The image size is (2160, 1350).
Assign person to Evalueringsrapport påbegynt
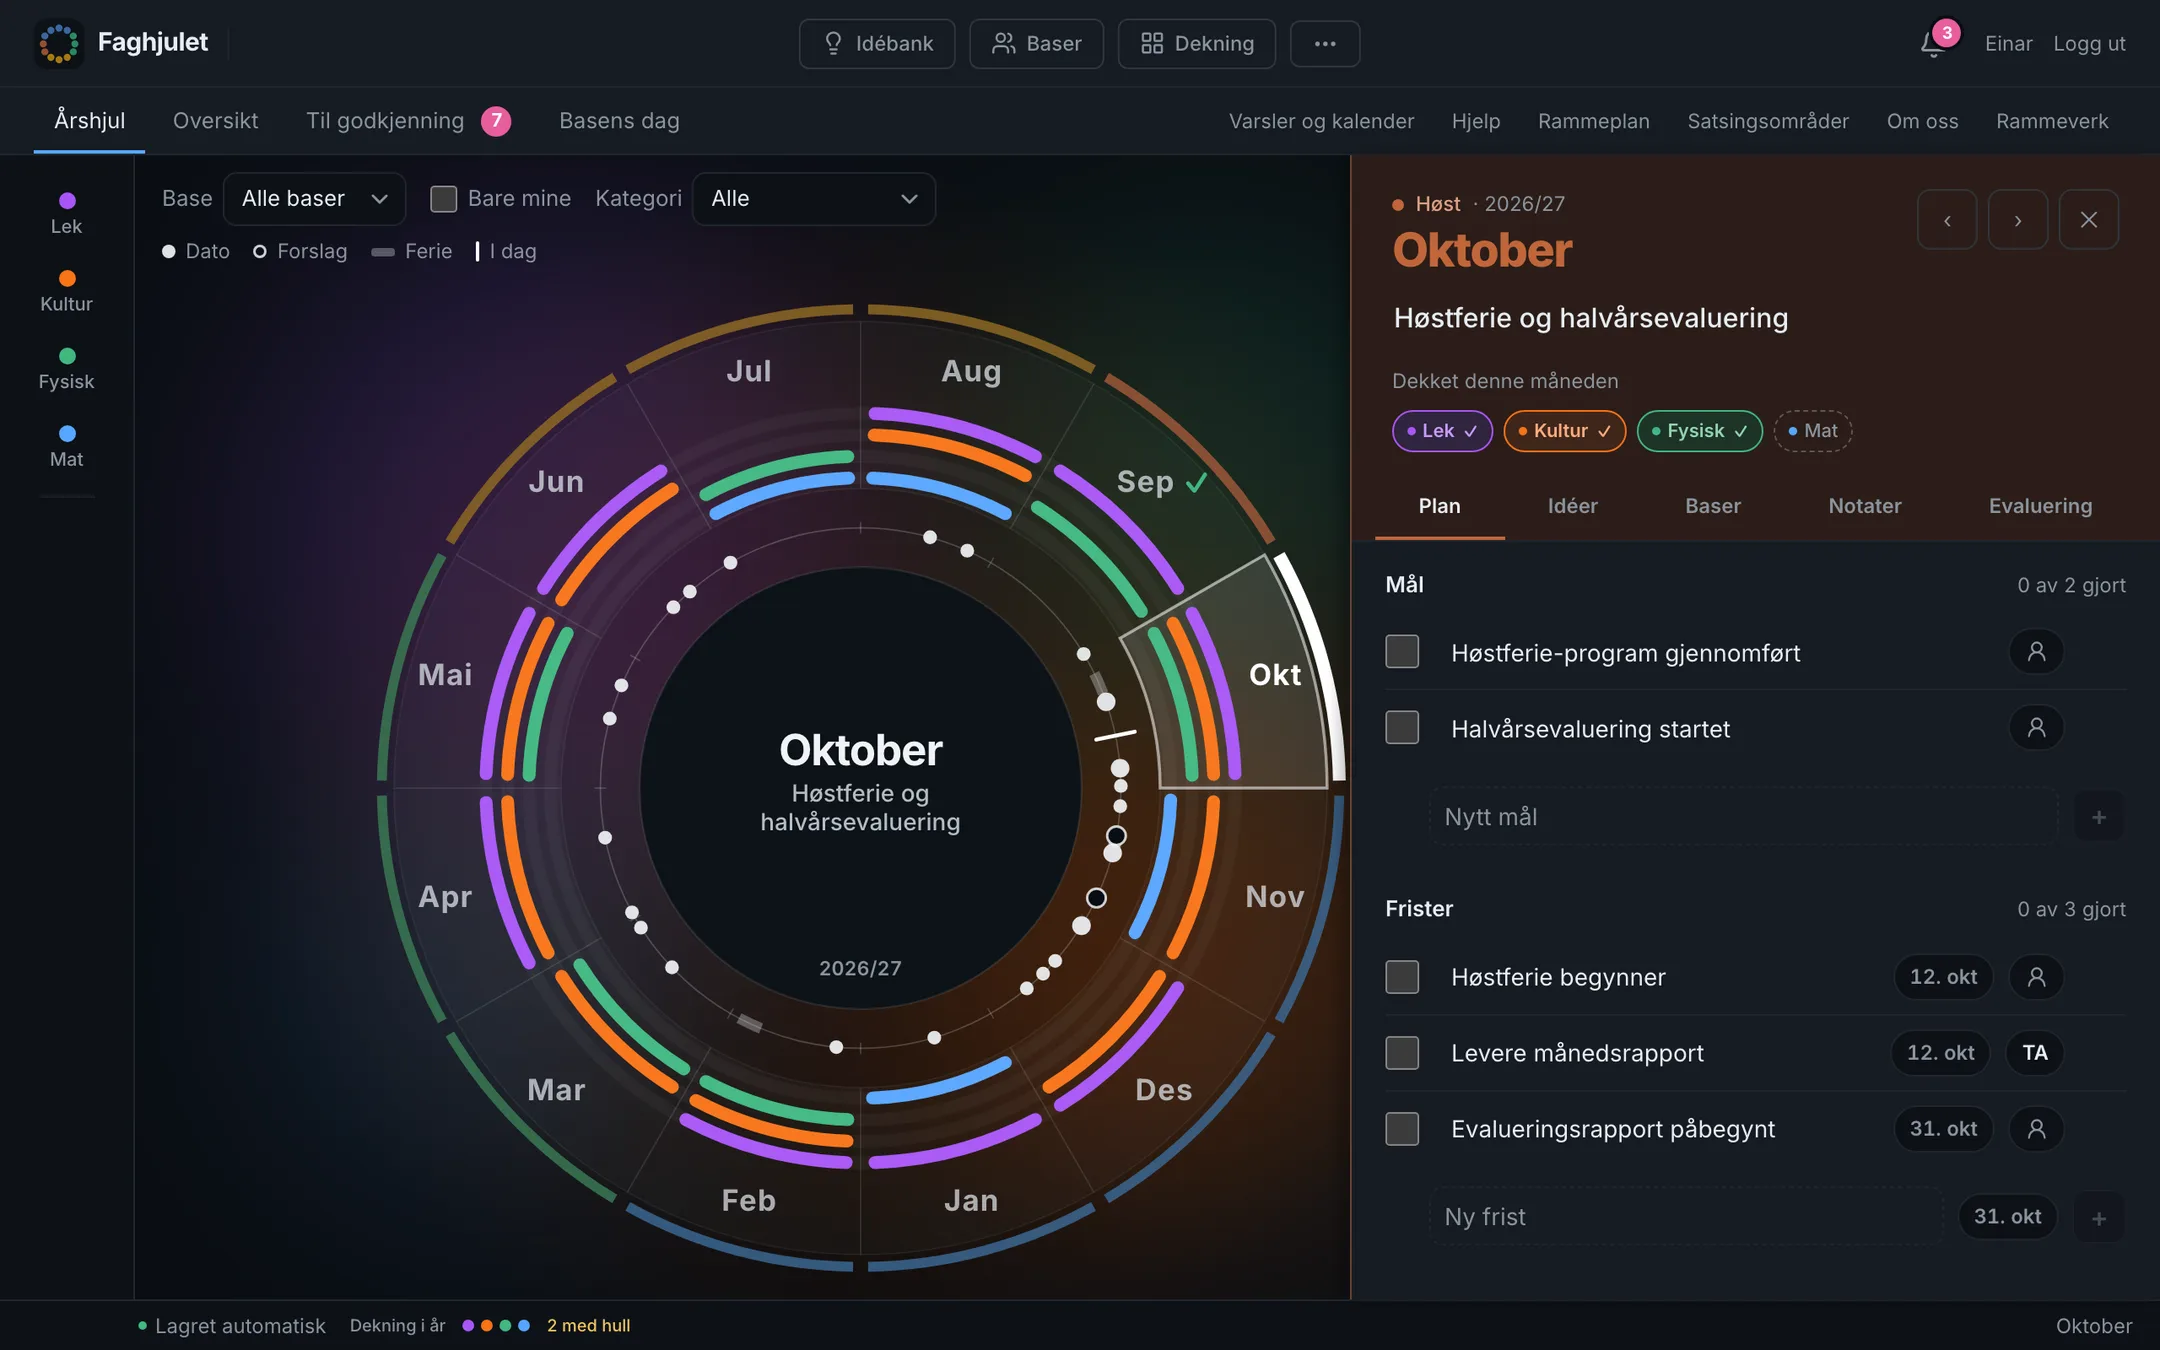[x=2036, y=1128]
